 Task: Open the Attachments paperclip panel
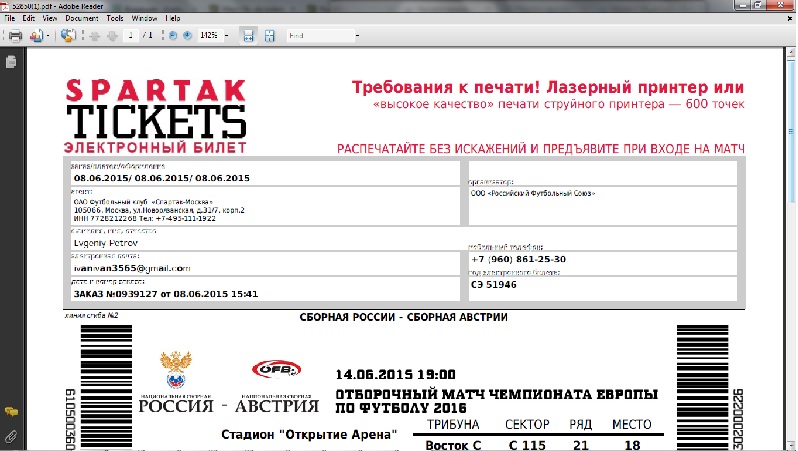point(11,436)
